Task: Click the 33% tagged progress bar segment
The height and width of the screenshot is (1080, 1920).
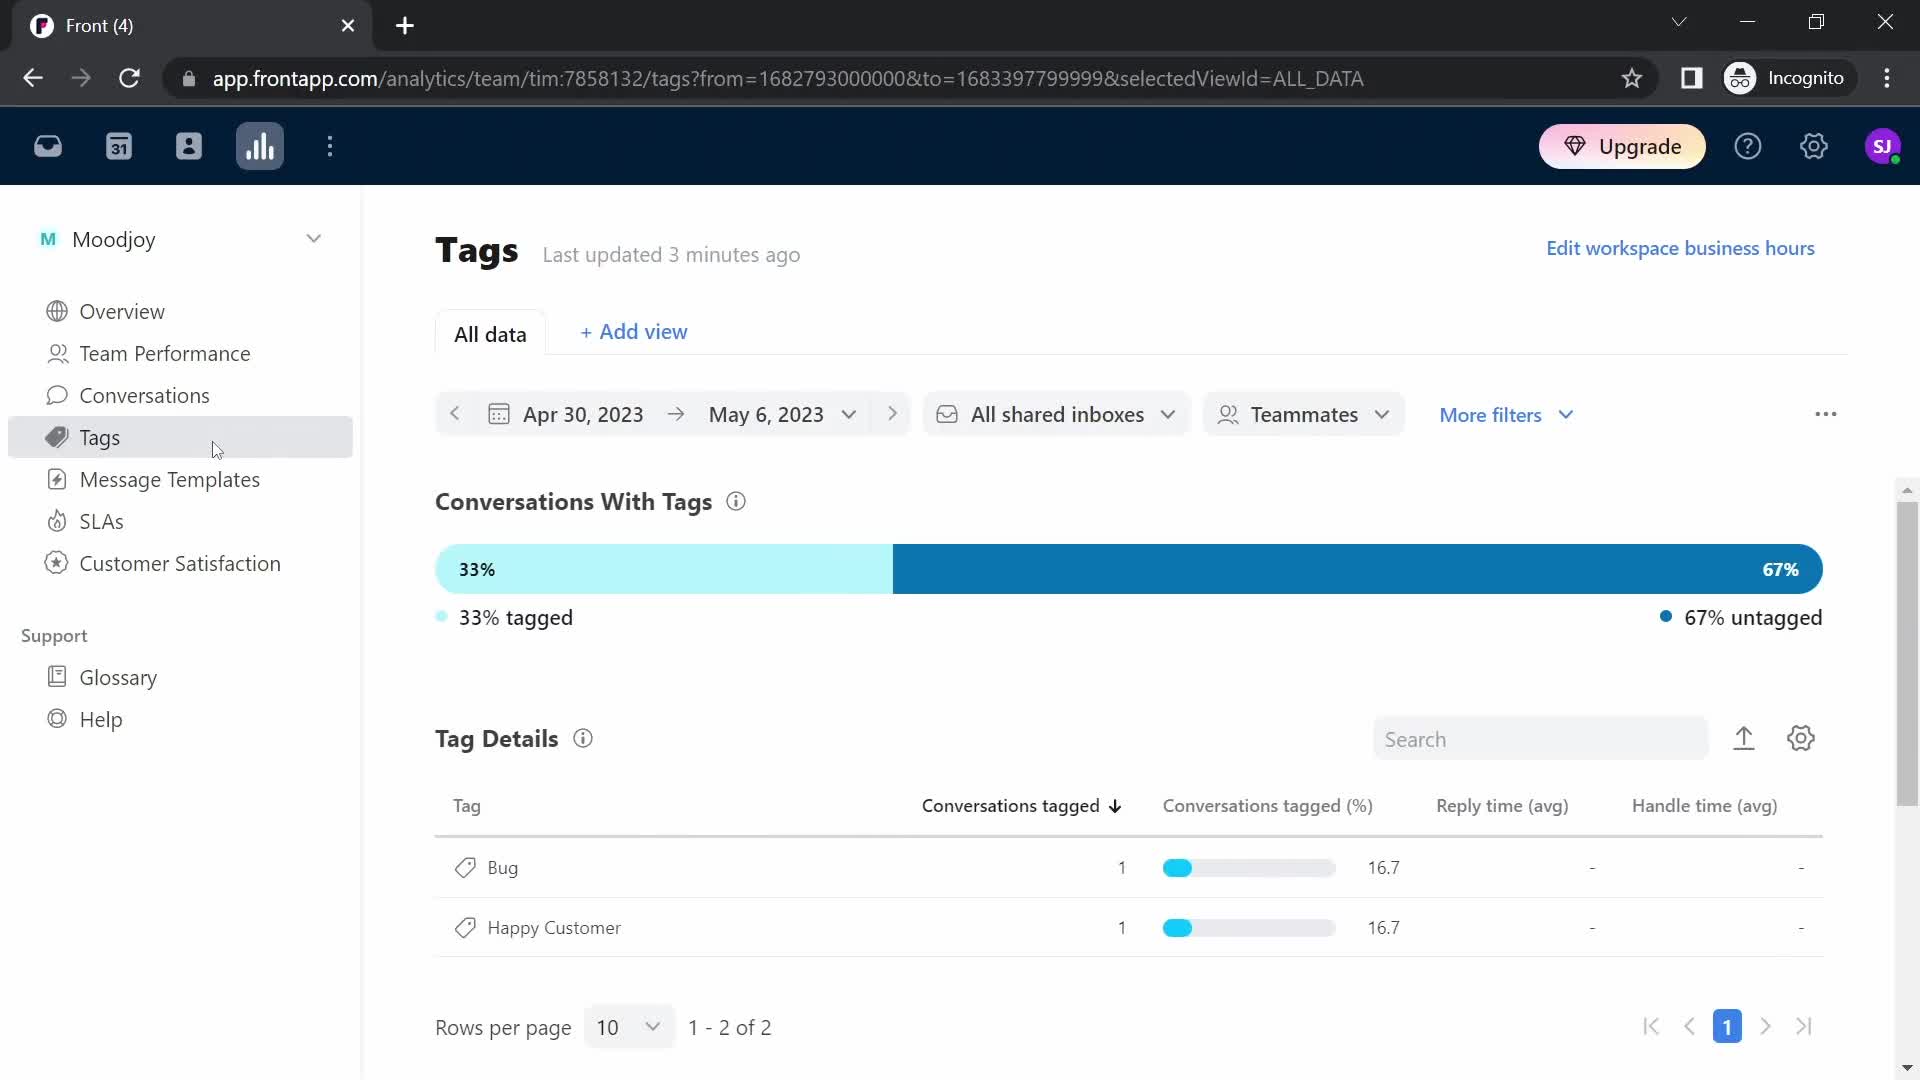Action: [663, 570]
